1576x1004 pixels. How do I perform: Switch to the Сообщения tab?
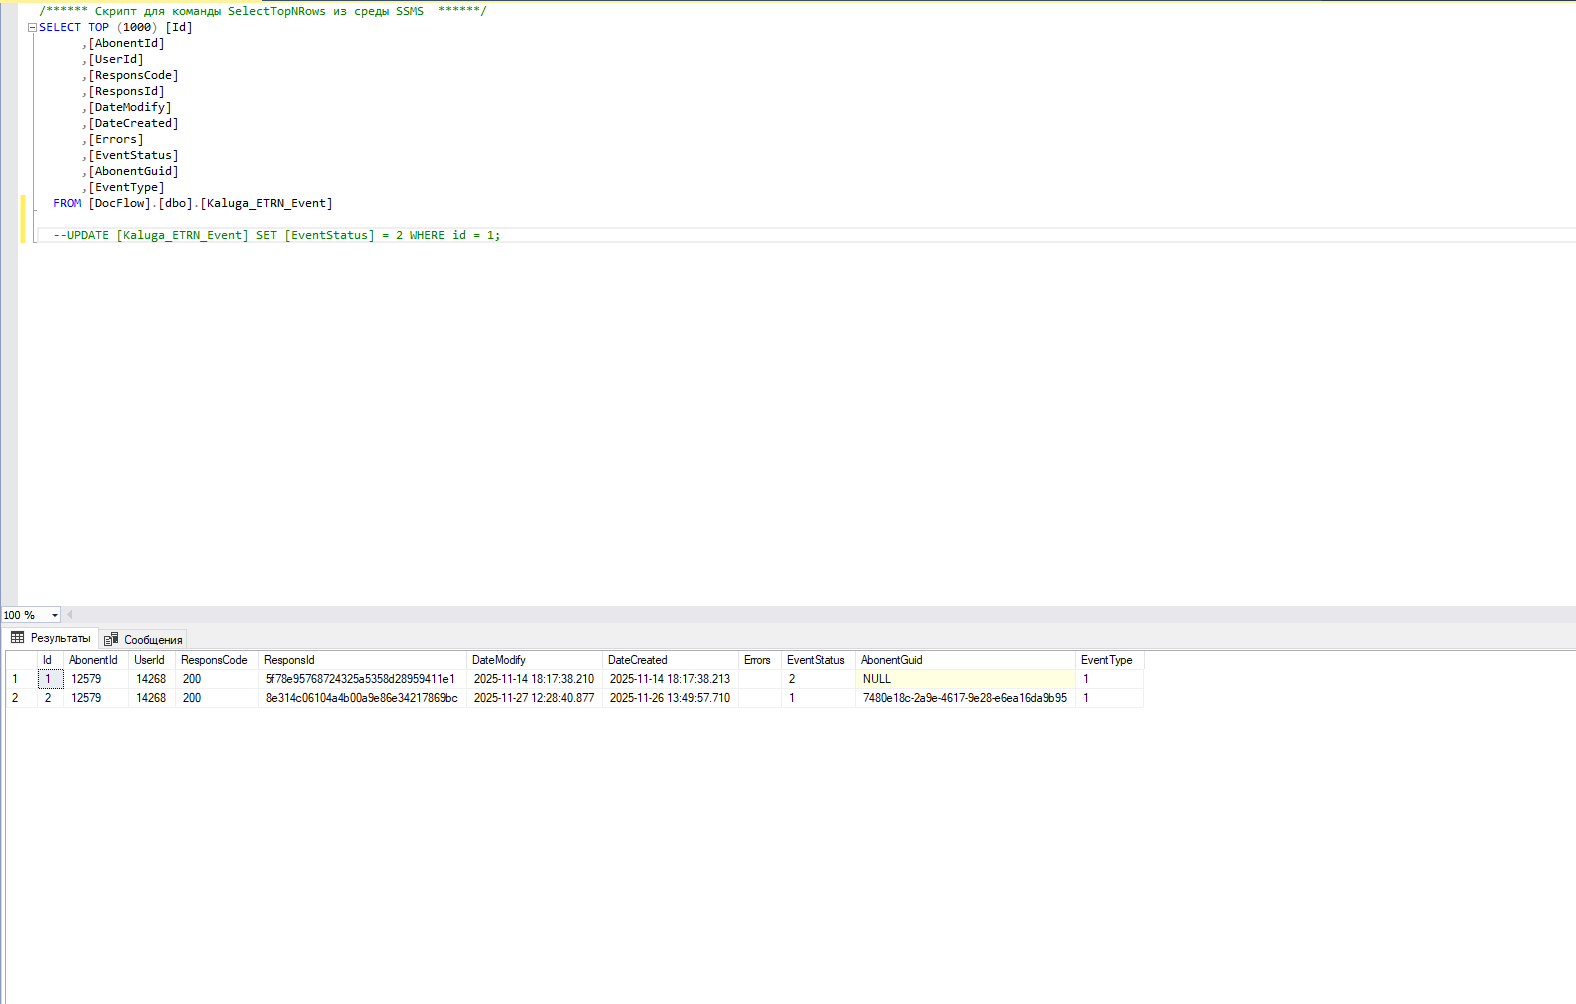pos(143,639)
